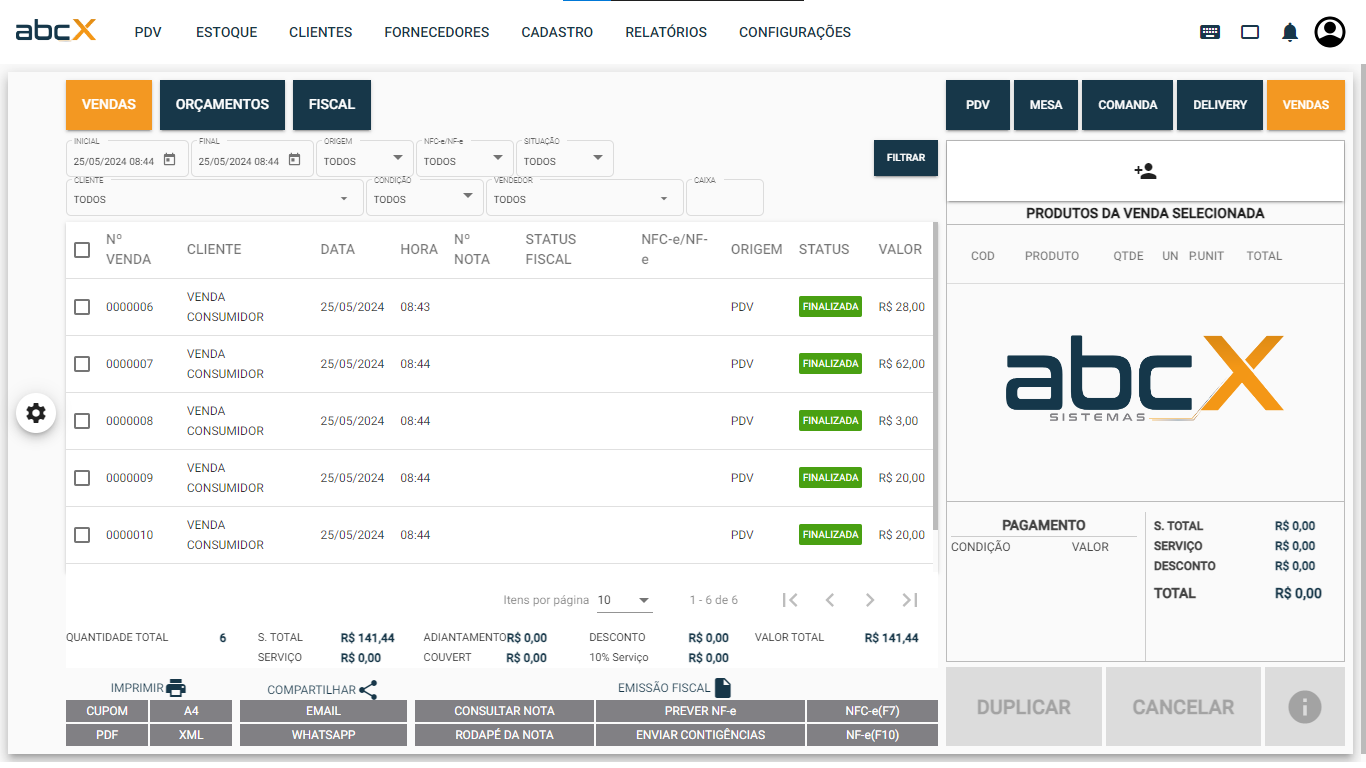Expand the NFC-e/NF-e dropdown

tap(465, 159)
